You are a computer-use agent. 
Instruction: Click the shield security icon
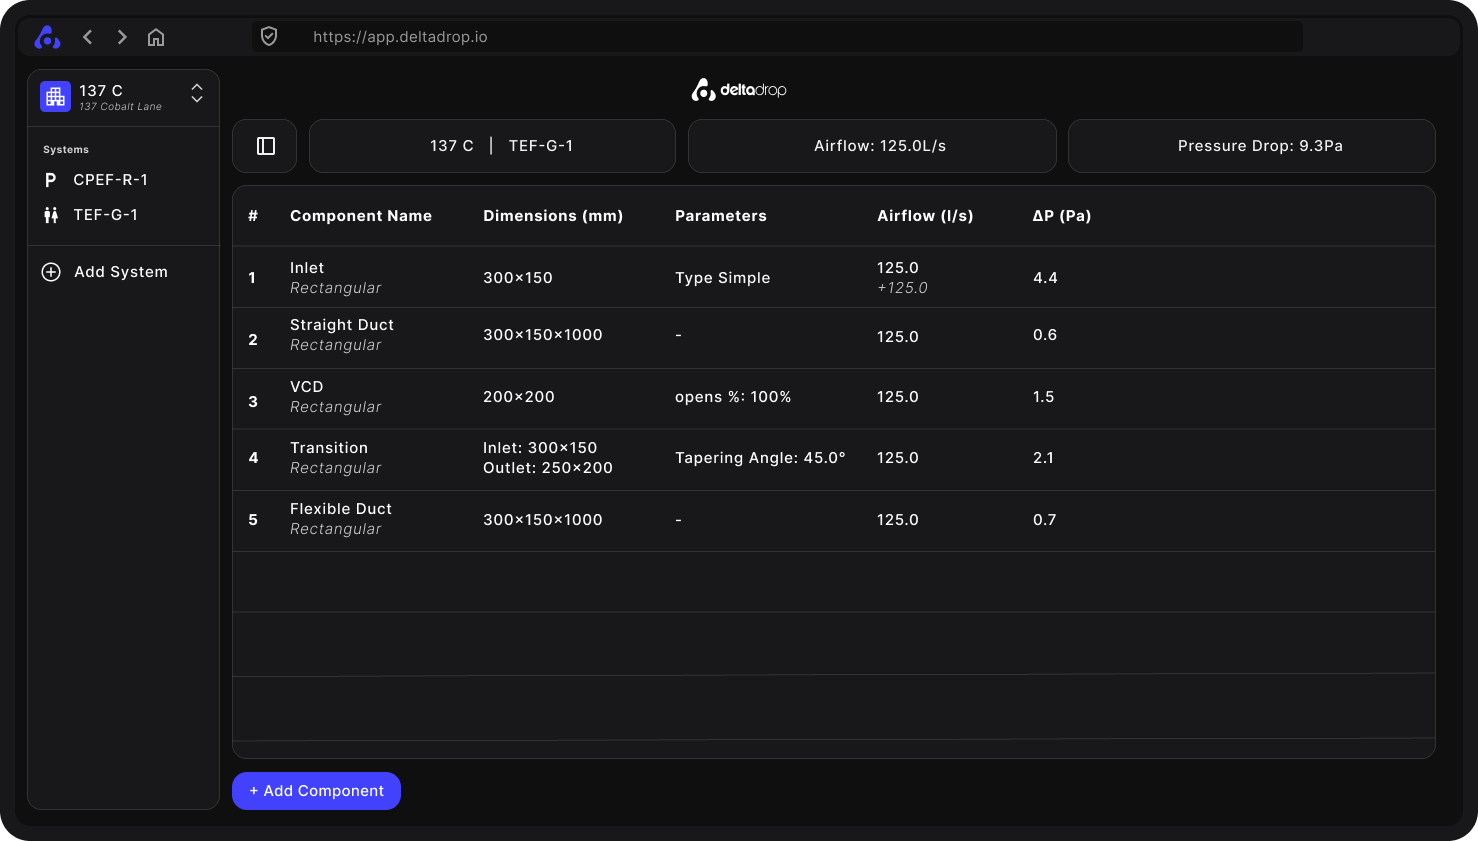point(269,37)
